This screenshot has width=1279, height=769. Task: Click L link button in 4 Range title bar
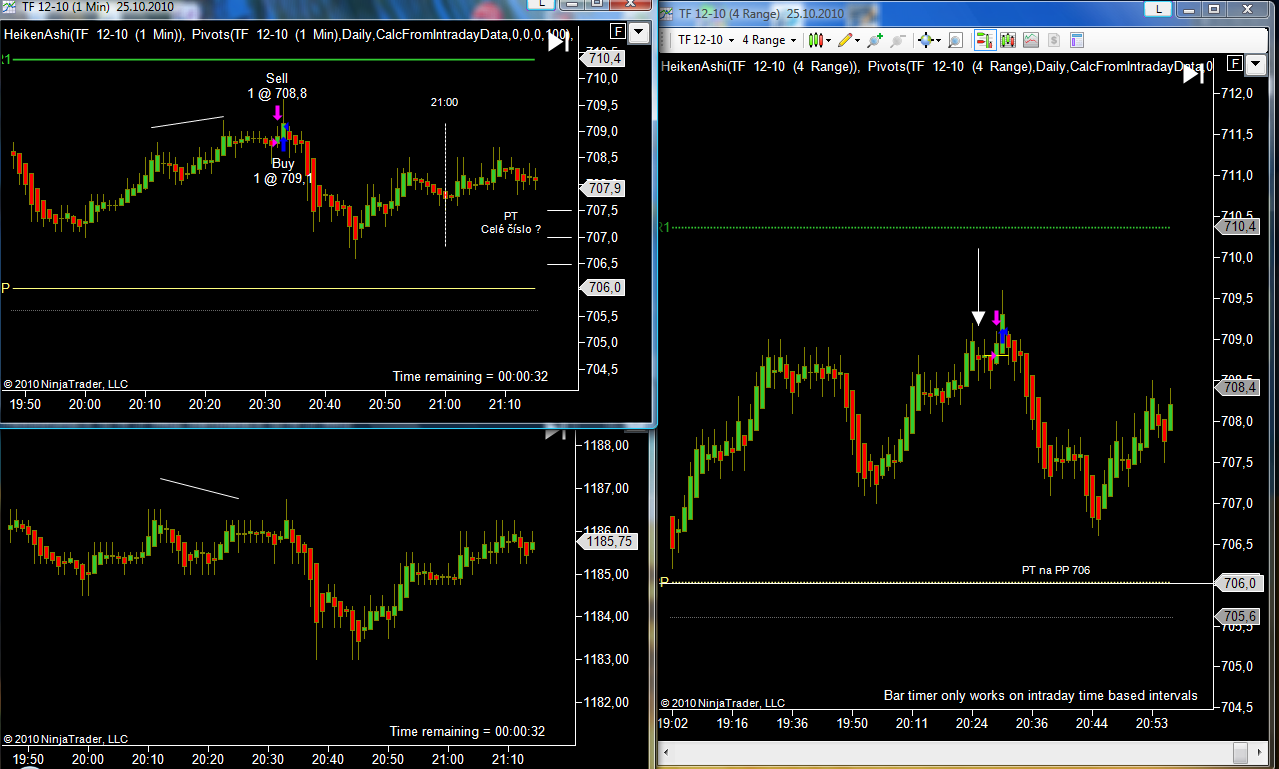click(x=1158, y=9)
